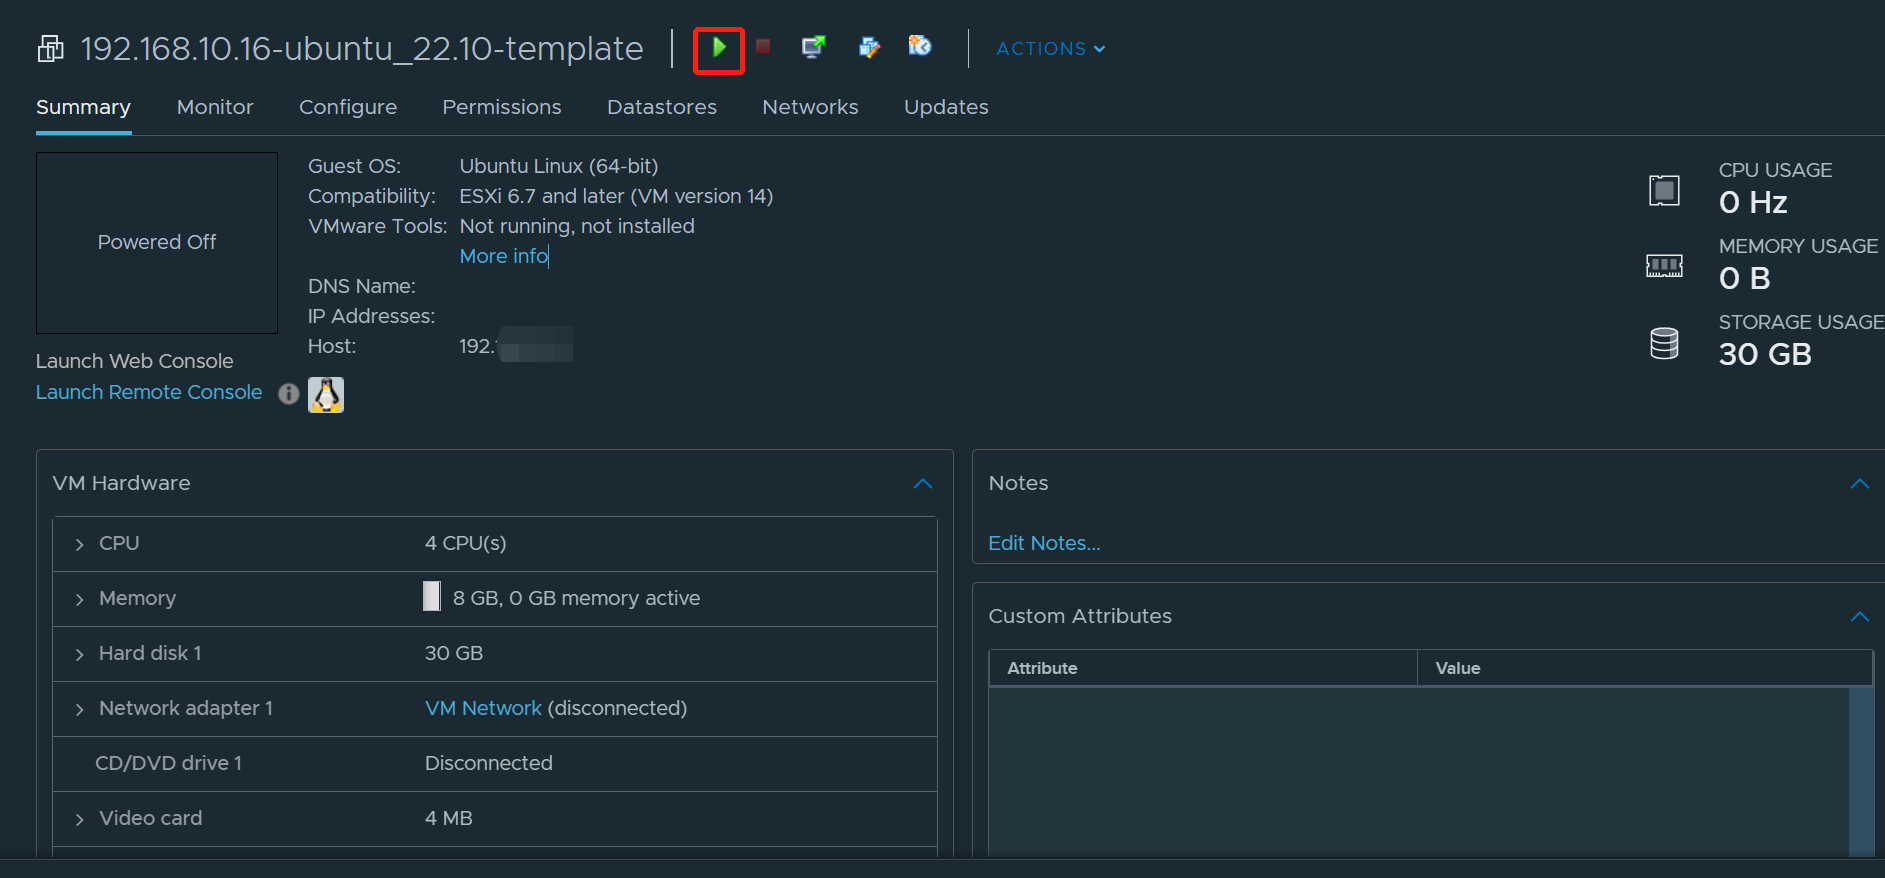Open the ACTIONS dropdown menu
The height and width of the screenshot is (878, 1885).
point(1051,48)
